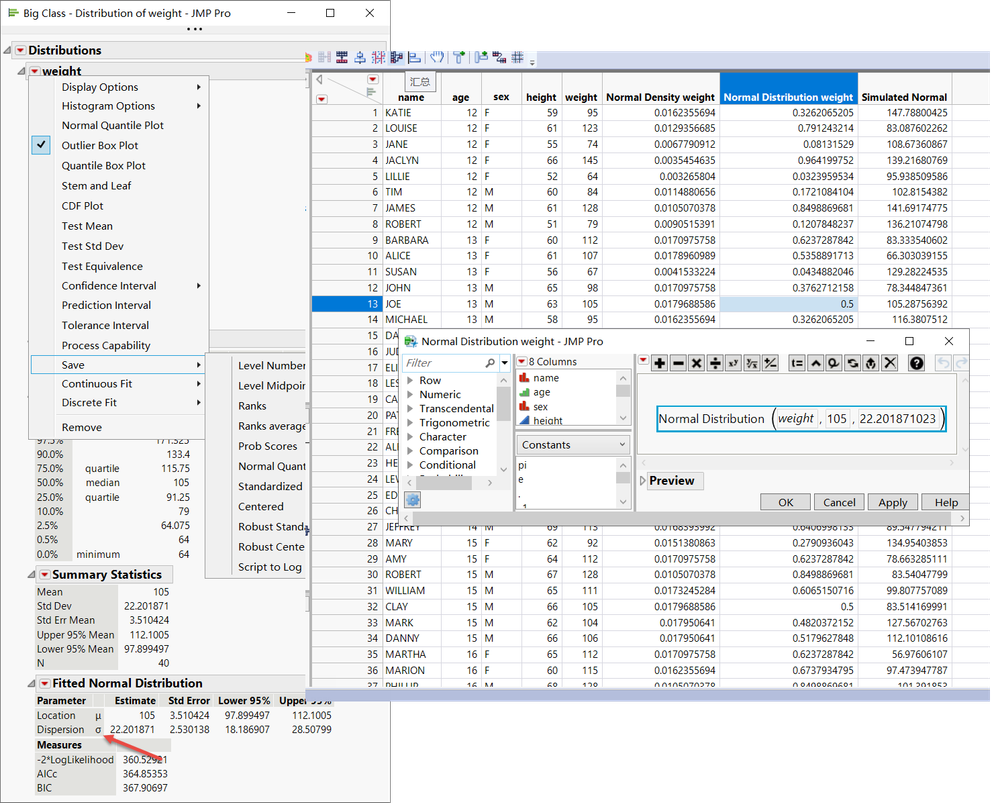This screenshot has width=998, height=803.
Task: Open the Constants dropdown list
Action: 574,445
